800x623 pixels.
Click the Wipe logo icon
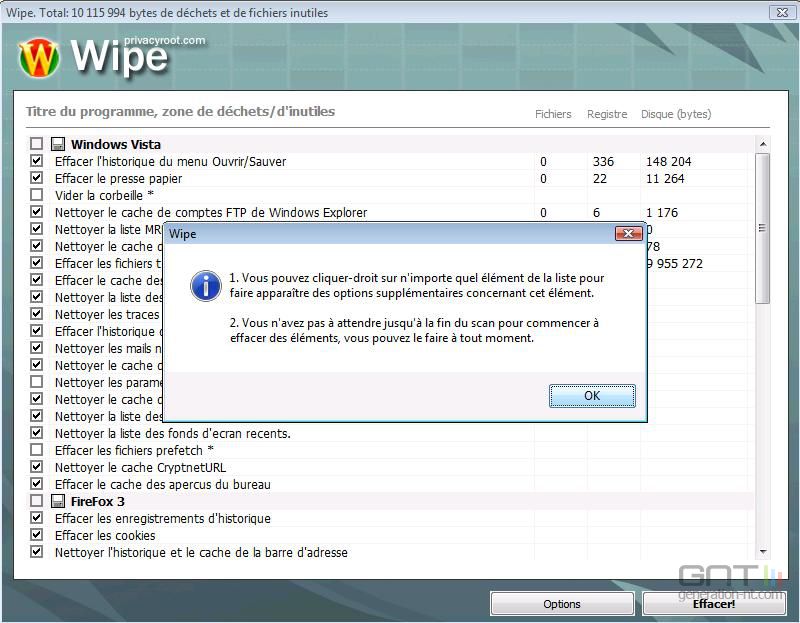click(39, 58)
